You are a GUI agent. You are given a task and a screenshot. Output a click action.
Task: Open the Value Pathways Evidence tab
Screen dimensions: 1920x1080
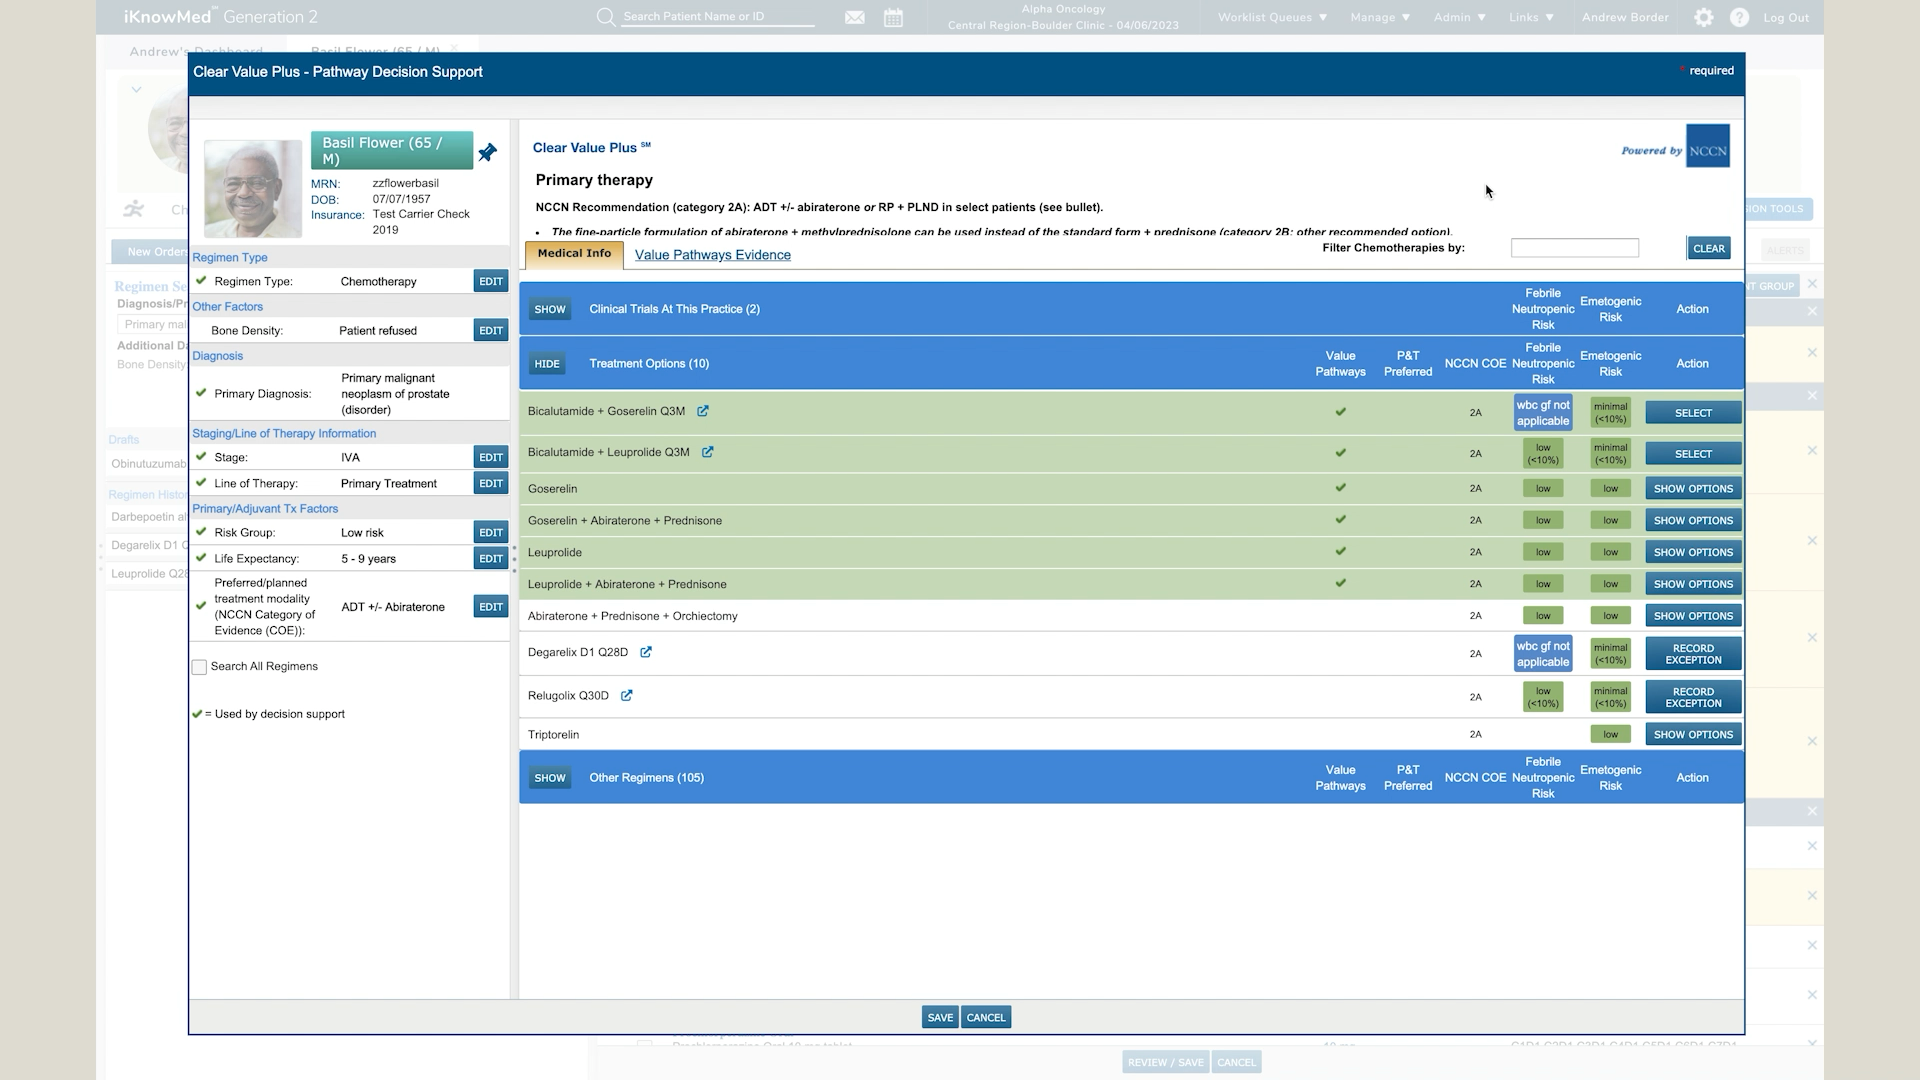click(x=713, y=255)
